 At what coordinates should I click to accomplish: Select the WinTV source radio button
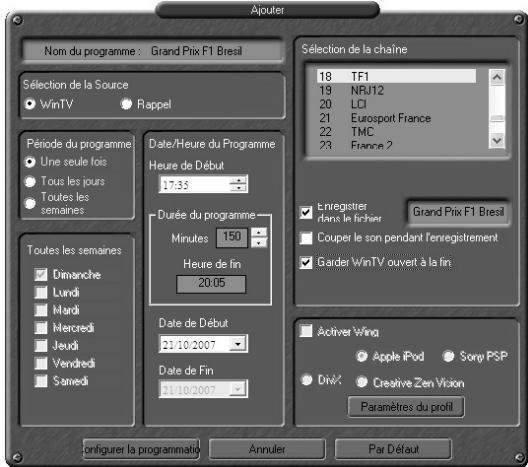30,104
